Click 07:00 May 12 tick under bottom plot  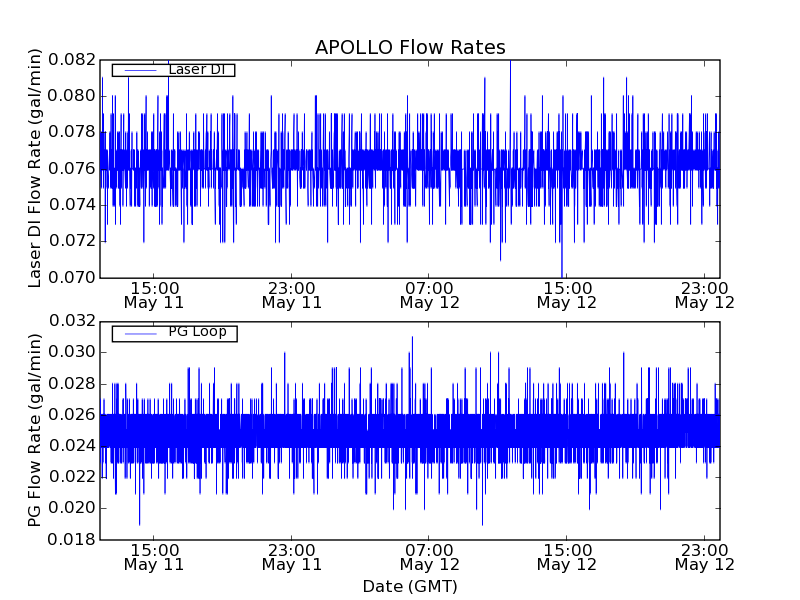(429, 557)
